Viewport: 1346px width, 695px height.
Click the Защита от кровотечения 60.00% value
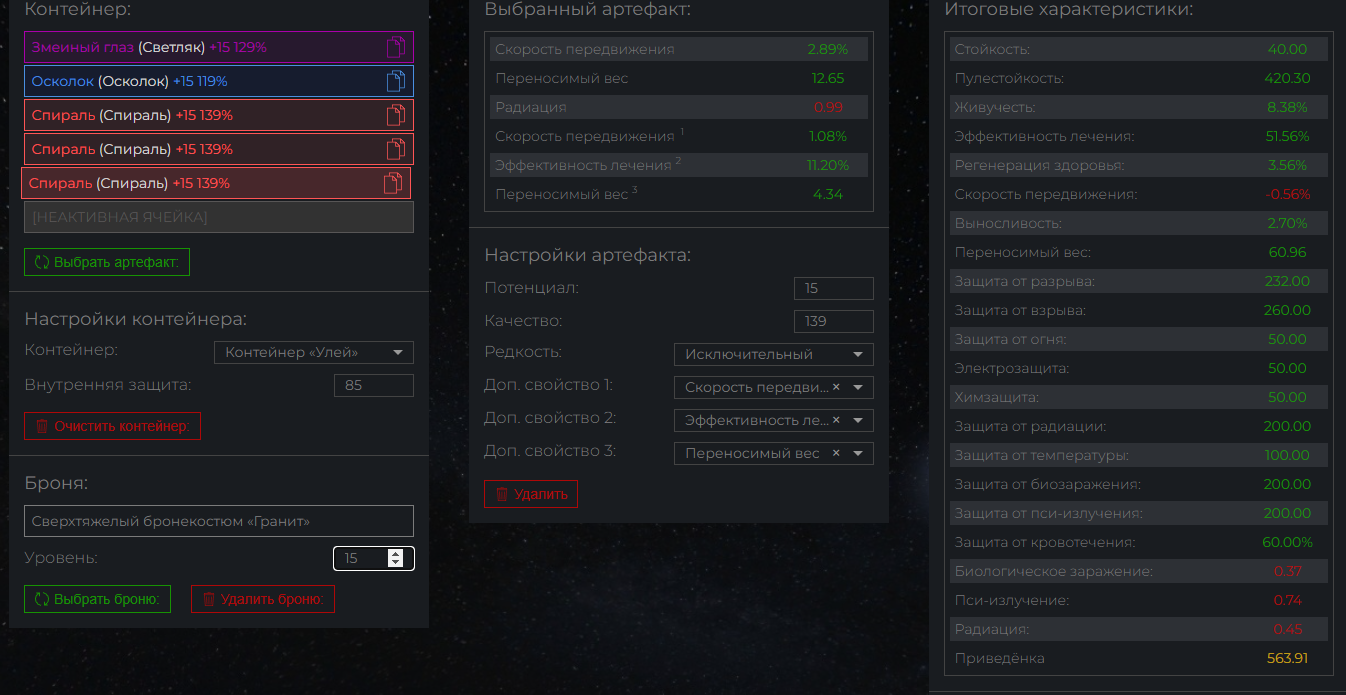tap(1287, 542)
